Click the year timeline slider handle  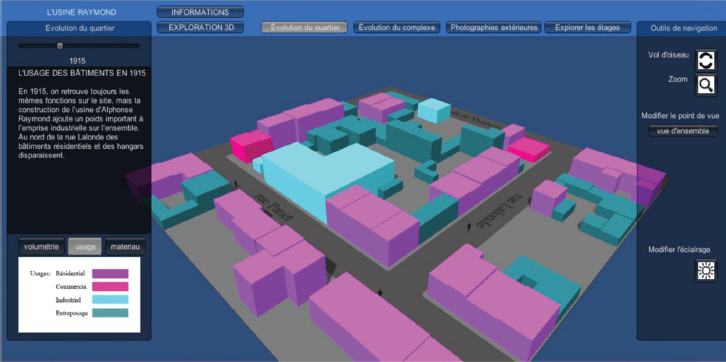coord(60,45)
